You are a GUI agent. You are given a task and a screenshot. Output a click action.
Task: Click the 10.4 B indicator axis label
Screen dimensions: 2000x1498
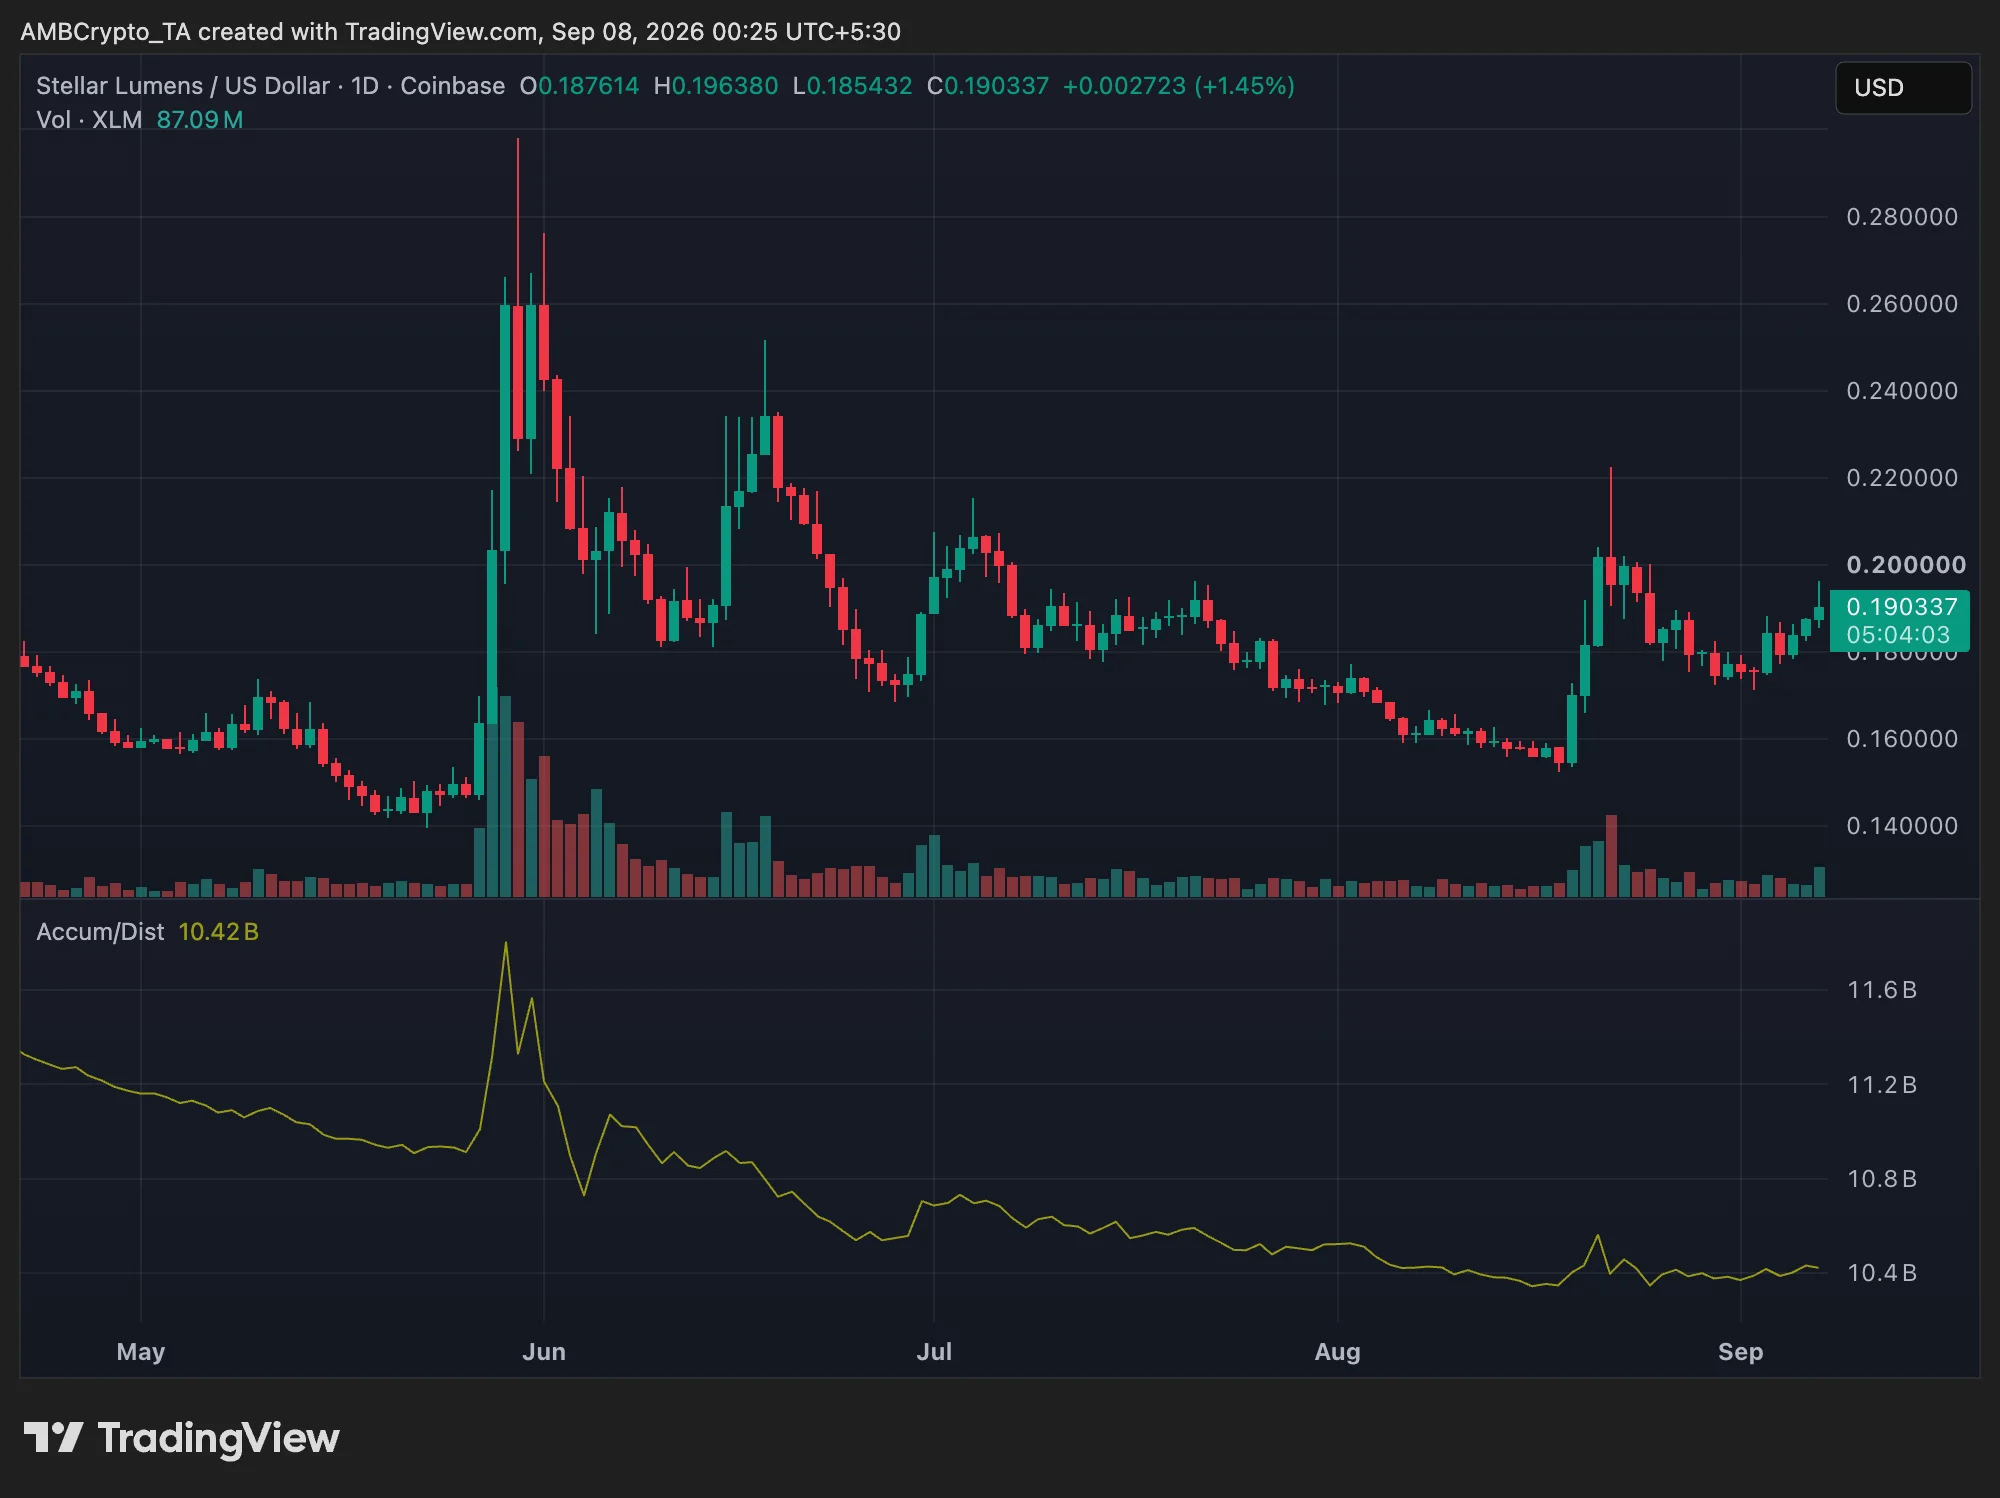click(x=1882, y=1273)
